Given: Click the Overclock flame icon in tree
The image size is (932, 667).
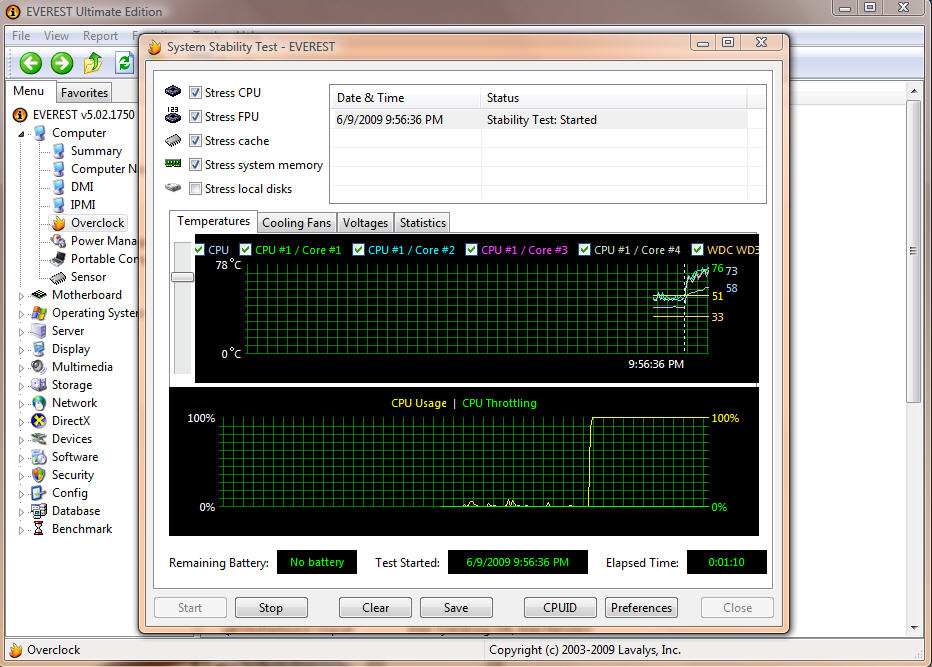Looking at the screenshot, I should [58, 223].
